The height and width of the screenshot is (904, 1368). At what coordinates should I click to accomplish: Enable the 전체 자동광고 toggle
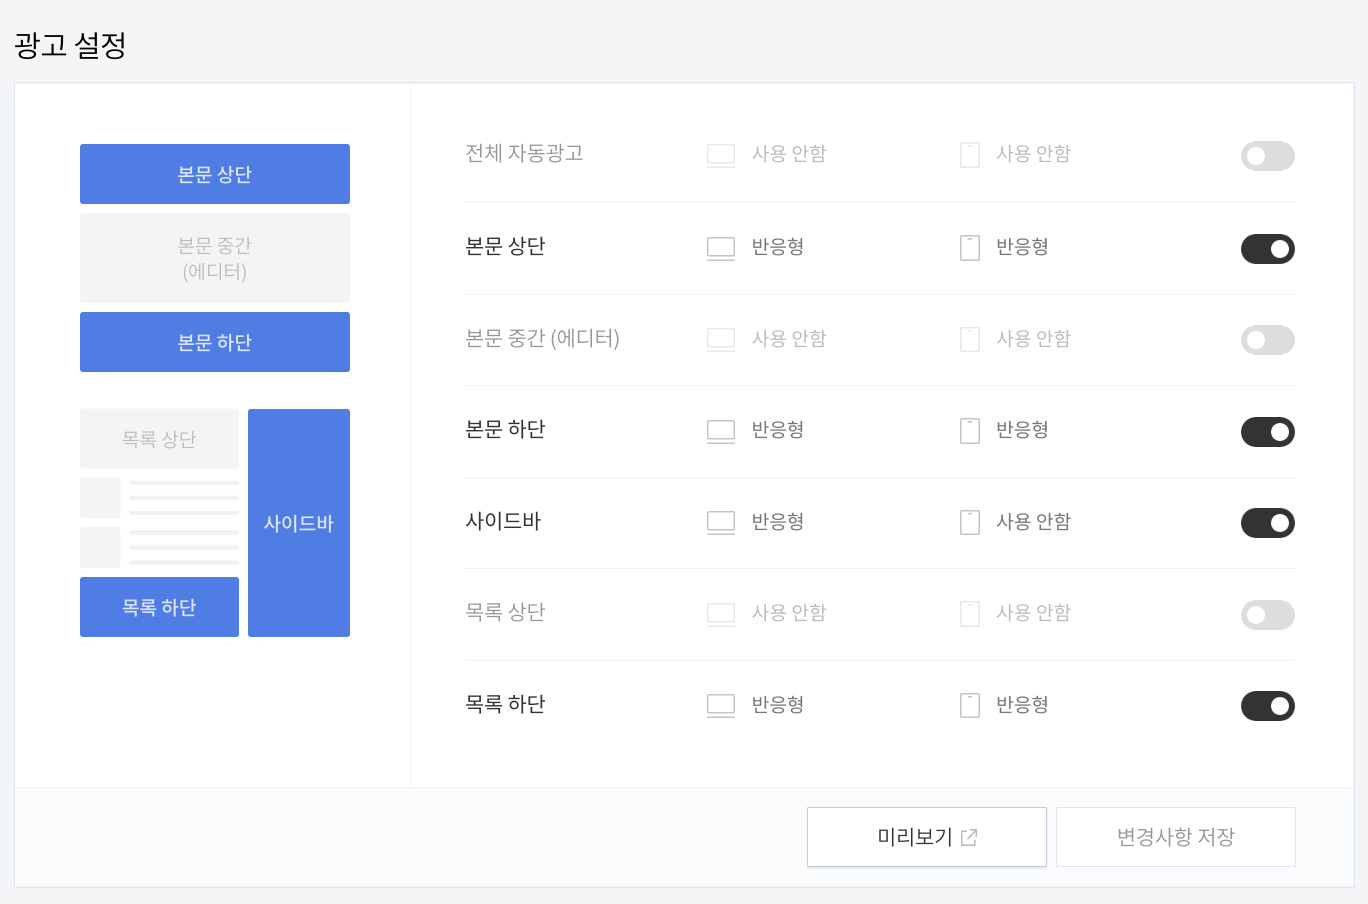[x=1267, y=156]
